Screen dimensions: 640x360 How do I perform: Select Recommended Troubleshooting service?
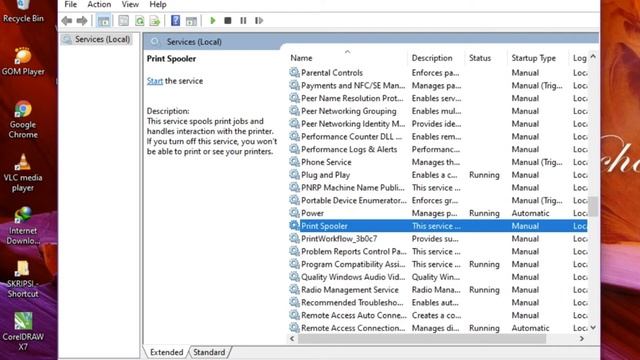click(352, 302)
